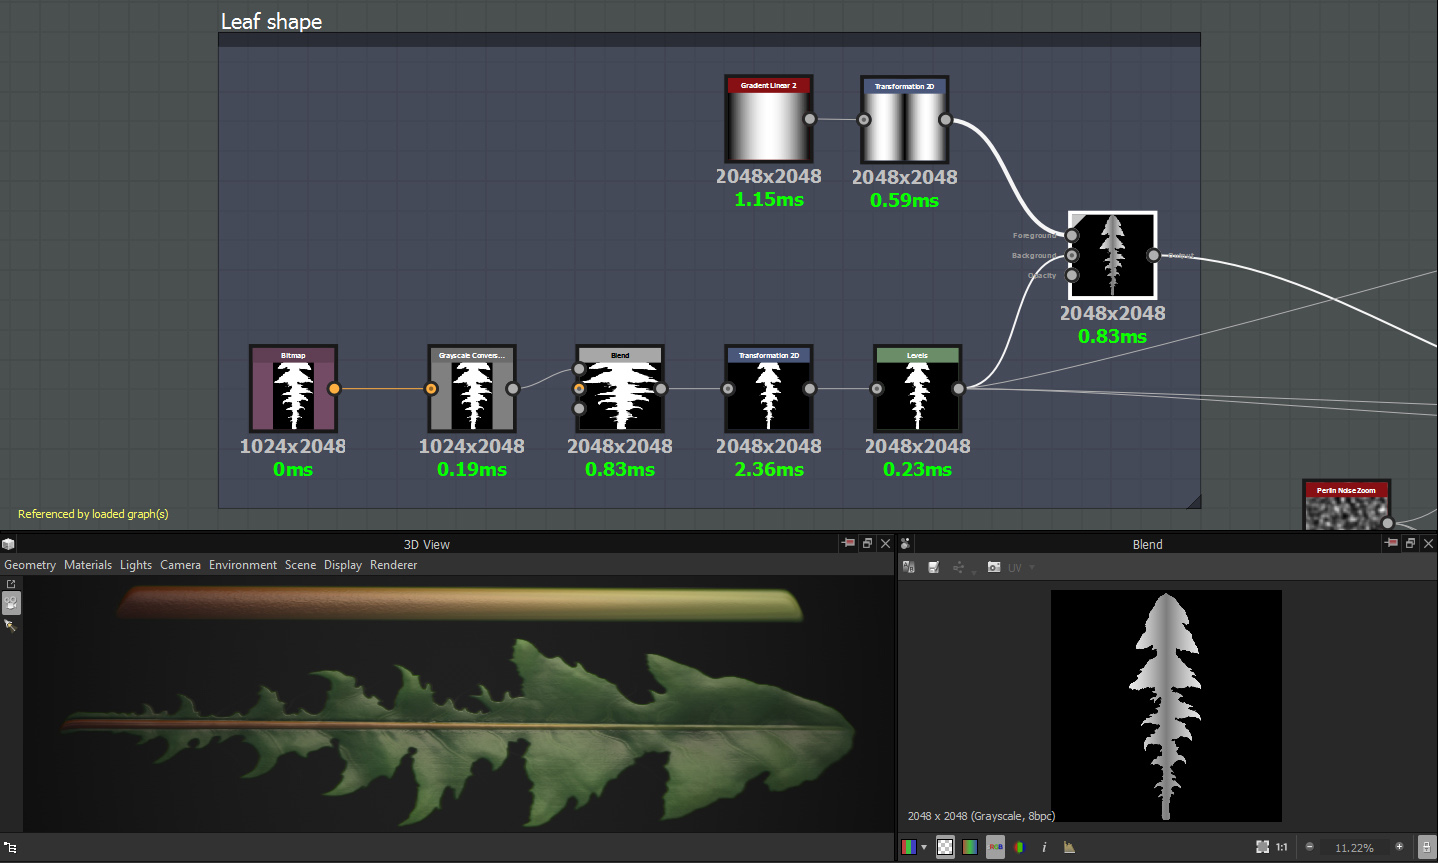This screenshot has width=1438, height=863.
Task: Click the Bitmap node output connector
Action: click(x=334, y=389)
